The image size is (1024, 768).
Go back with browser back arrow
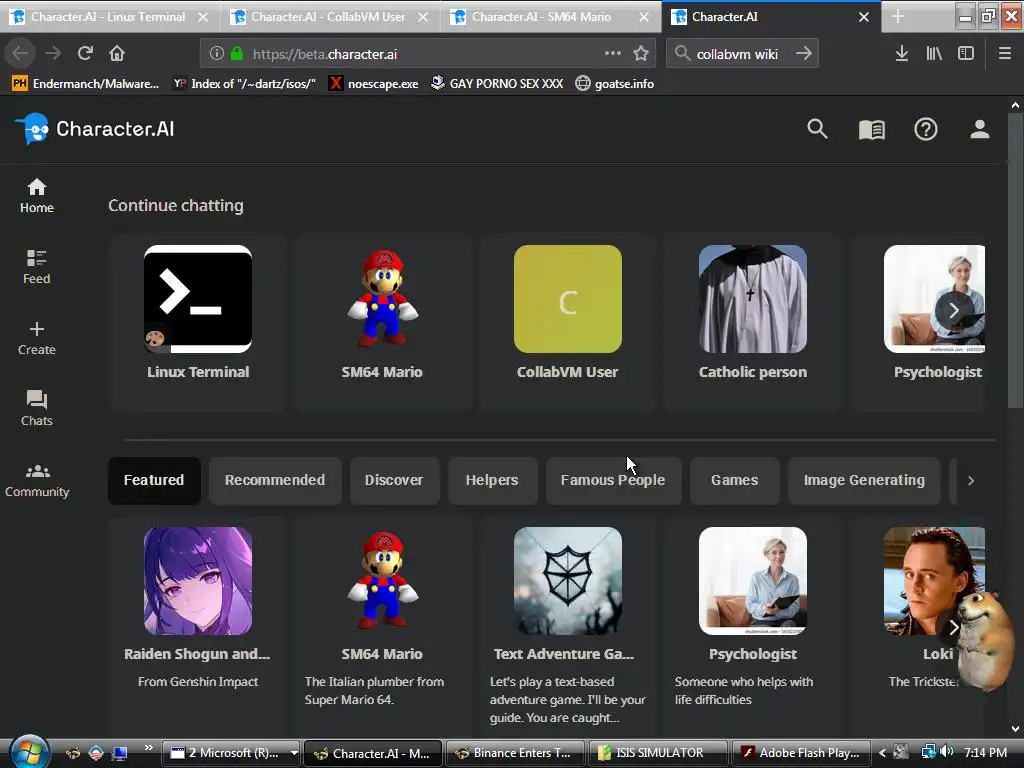(21, 54)
